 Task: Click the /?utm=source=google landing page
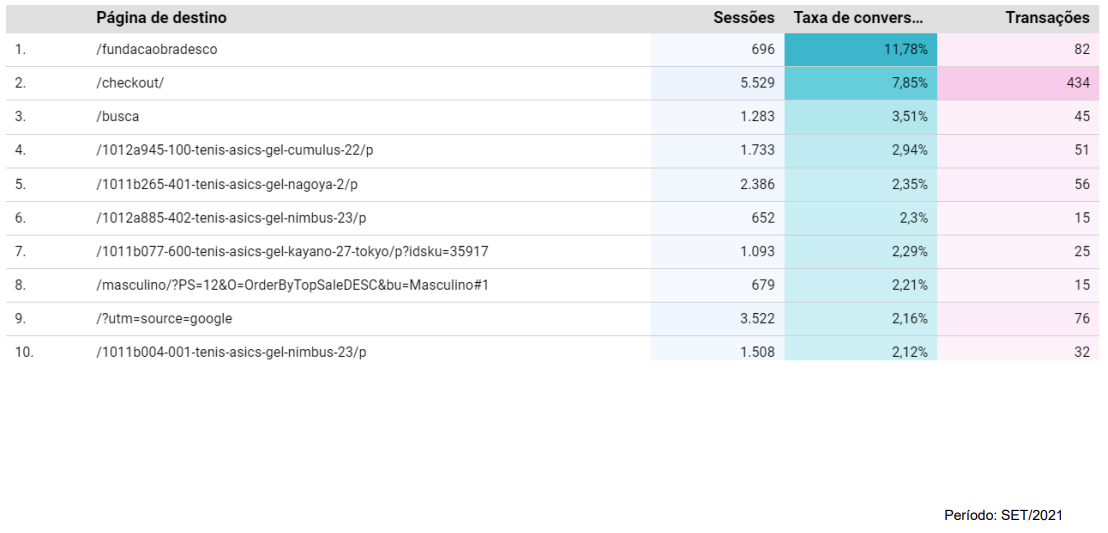(x=164, y=319)
